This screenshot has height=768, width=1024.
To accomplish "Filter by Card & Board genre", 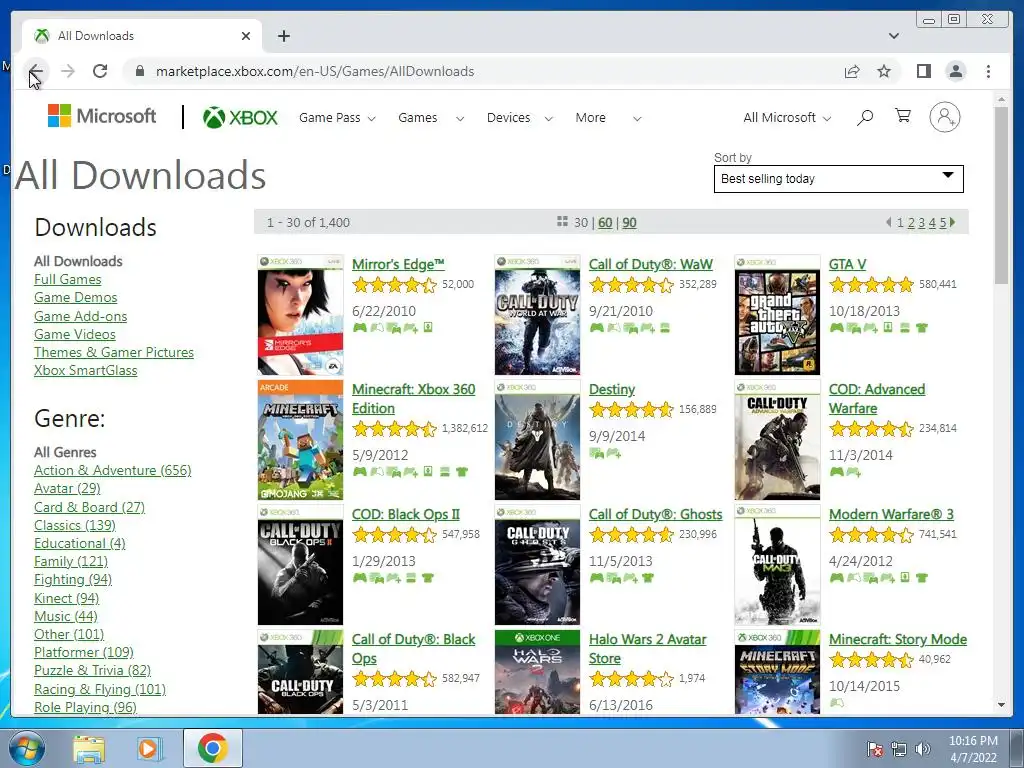I will tap(89, 507).
